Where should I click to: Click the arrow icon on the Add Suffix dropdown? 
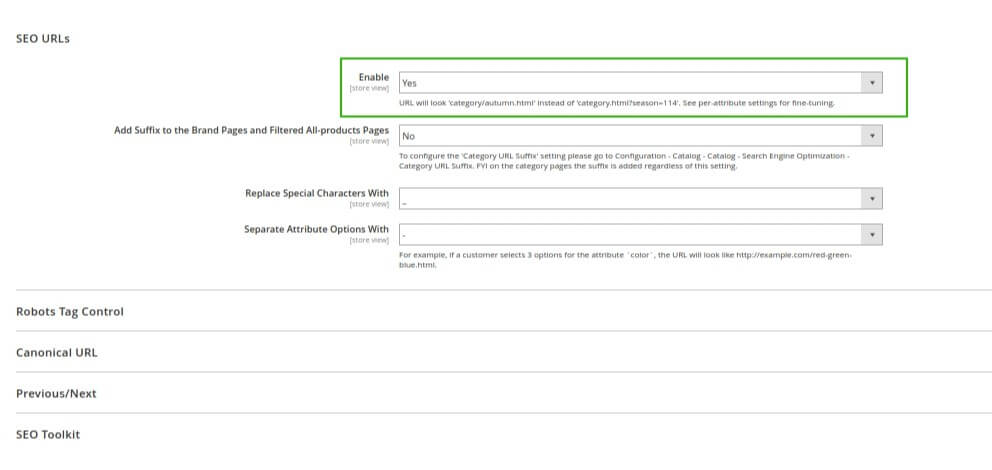tap(872, 135)
